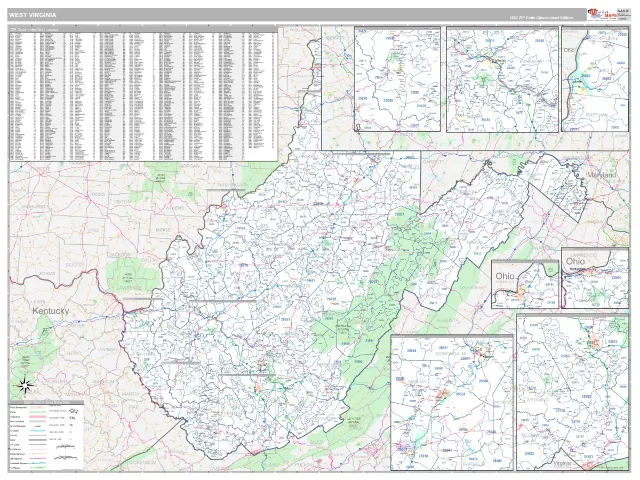Screen dimensions: 640x480
Task: Click the GARRETT county label
Action: click(433, 162)
